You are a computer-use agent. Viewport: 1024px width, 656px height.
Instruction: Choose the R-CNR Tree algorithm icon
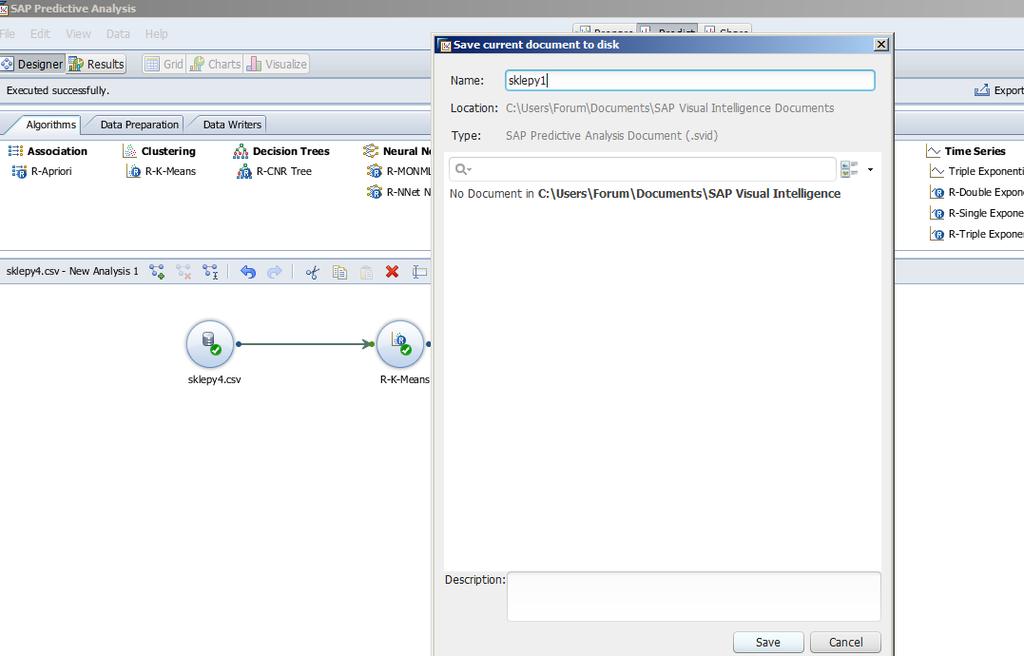point(244,172)
